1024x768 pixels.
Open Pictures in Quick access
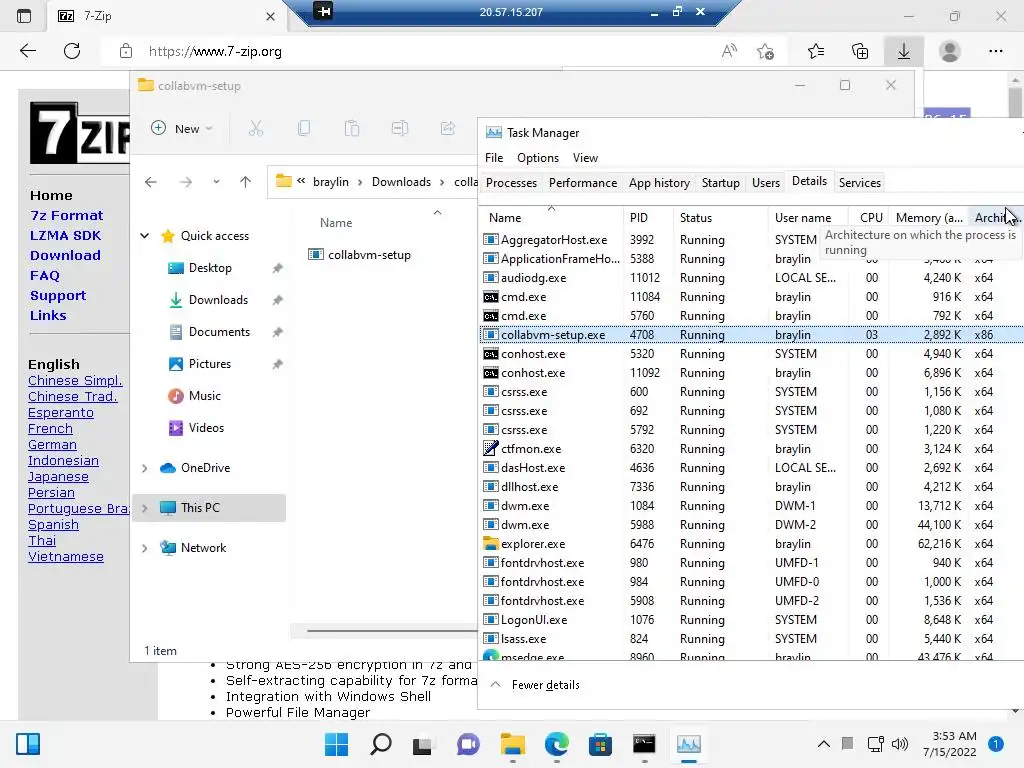210,364
